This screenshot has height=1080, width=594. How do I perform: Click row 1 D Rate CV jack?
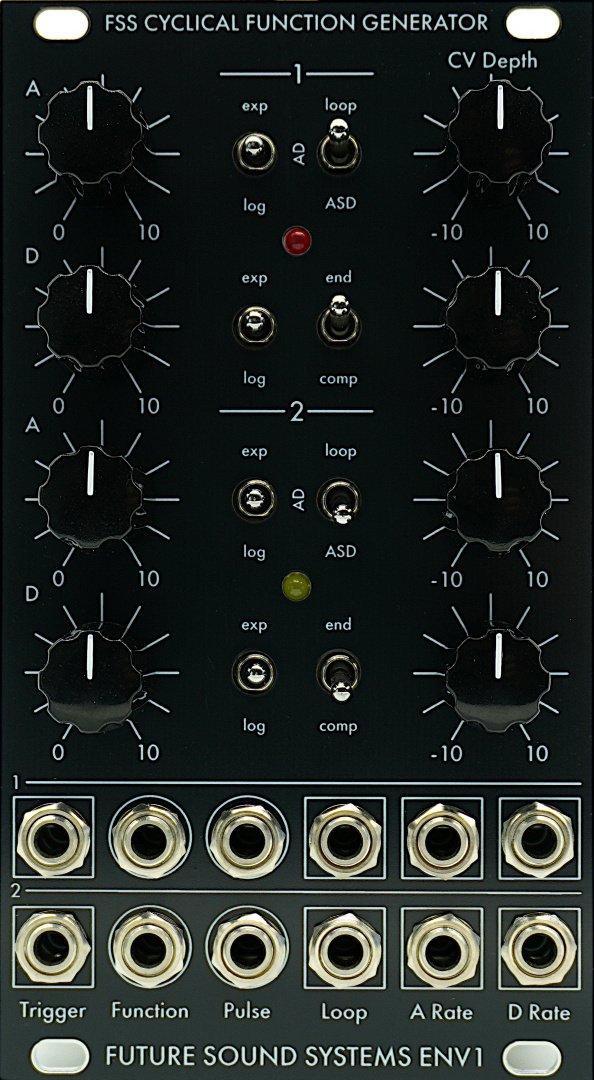[539, 838]
